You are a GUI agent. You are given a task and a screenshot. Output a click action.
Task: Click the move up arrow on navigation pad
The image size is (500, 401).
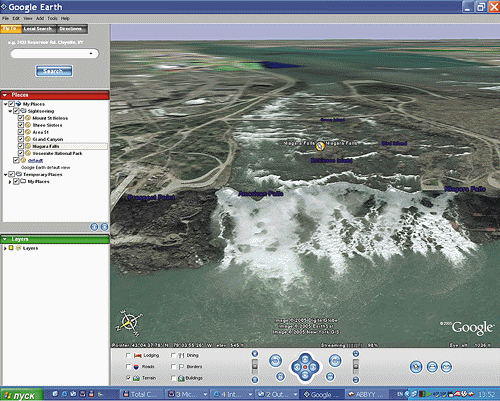305,359
